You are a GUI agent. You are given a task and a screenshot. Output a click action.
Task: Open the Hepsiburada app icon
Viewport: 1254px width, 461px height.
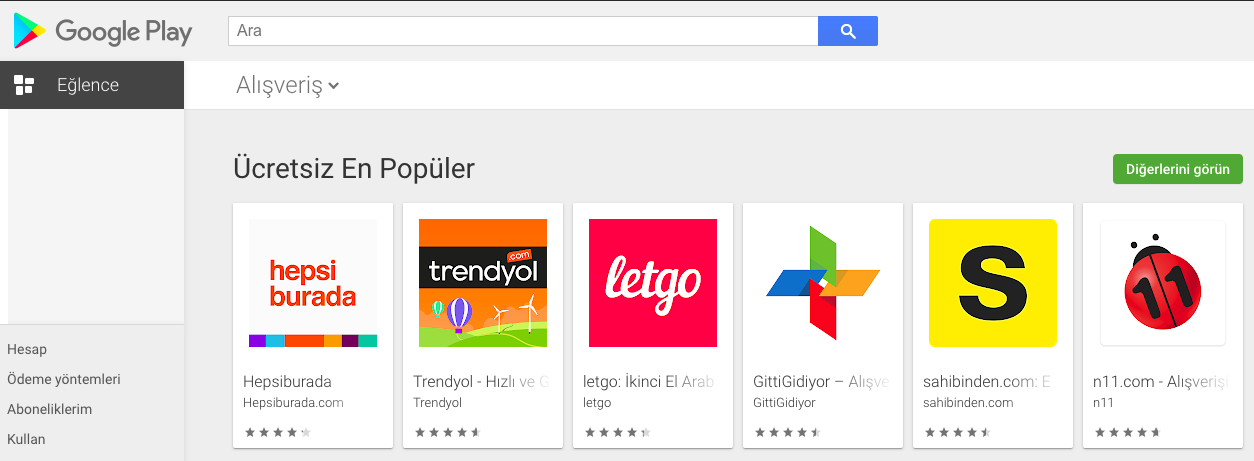(x=313, y=283)
